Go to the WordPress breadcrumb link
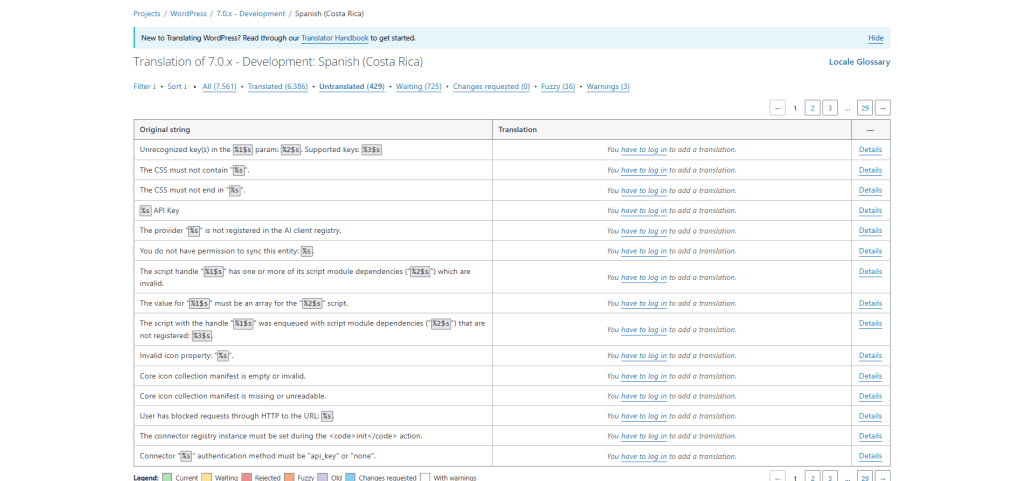Image resolution: width=1022 pixels, height=481 pixels. coord(188,14)
